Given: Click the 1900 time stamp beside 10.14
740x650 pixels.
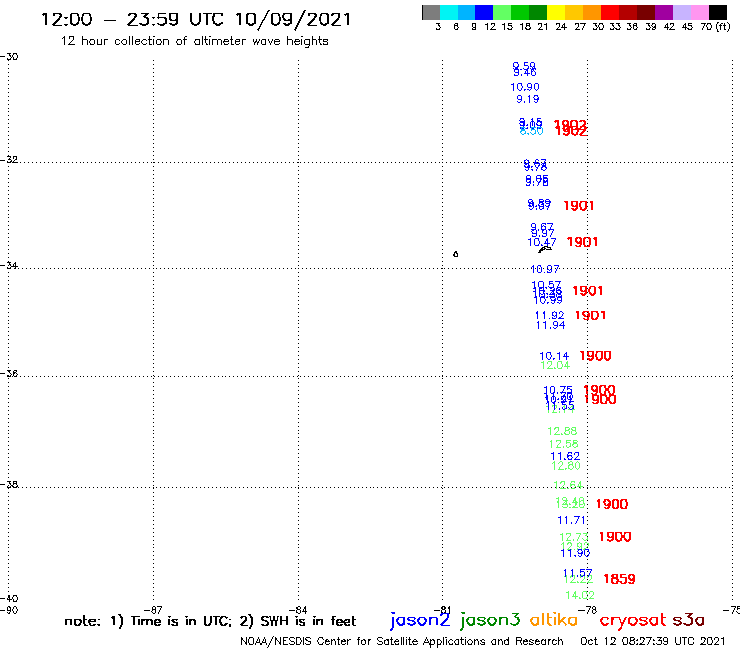Looking at the screenshot, I should point(595,356).
